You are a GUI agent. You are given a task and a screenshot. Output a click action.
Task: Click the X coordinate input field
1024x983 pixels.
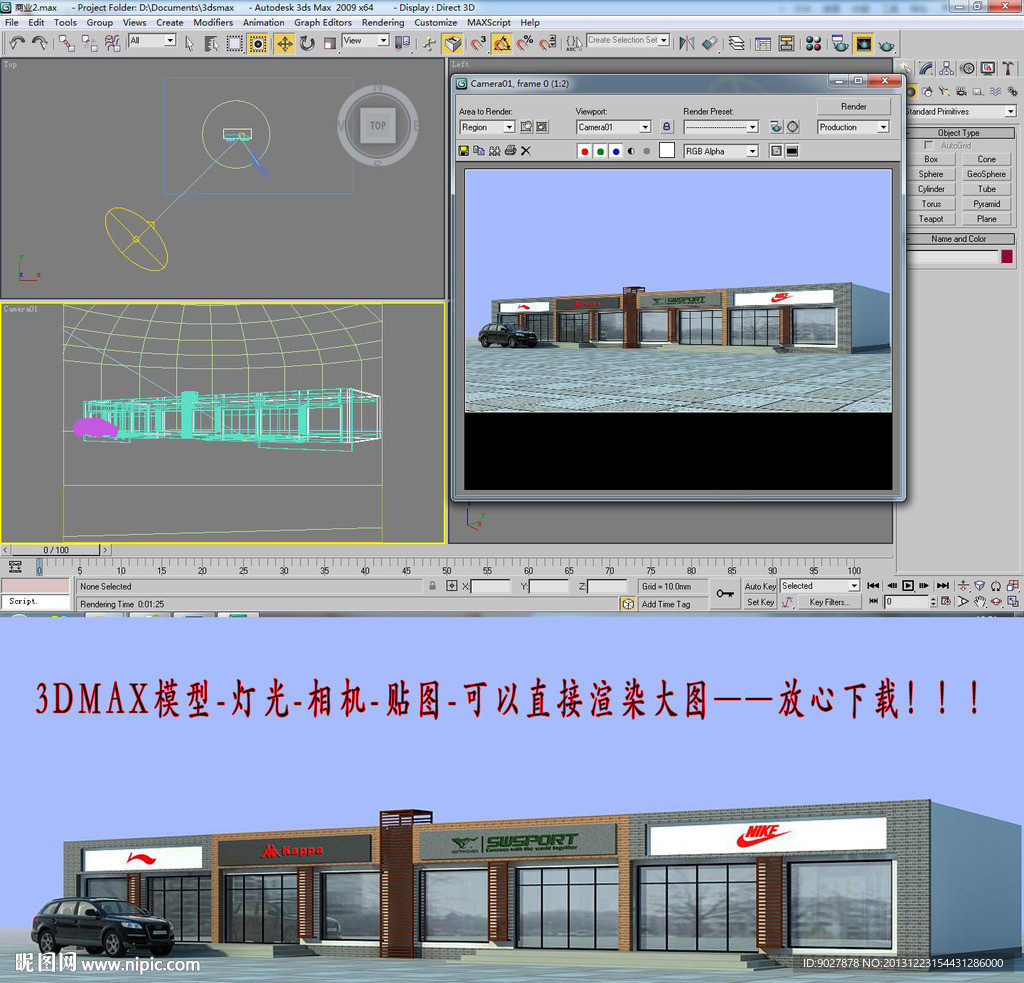(x=490, y=587)
